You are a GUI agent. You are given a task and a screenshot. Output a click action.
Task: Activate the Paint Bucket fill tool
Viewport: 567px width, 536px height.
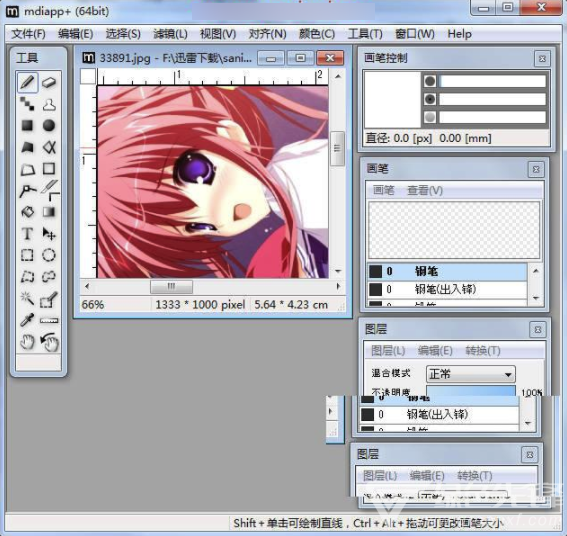point(27,212)
